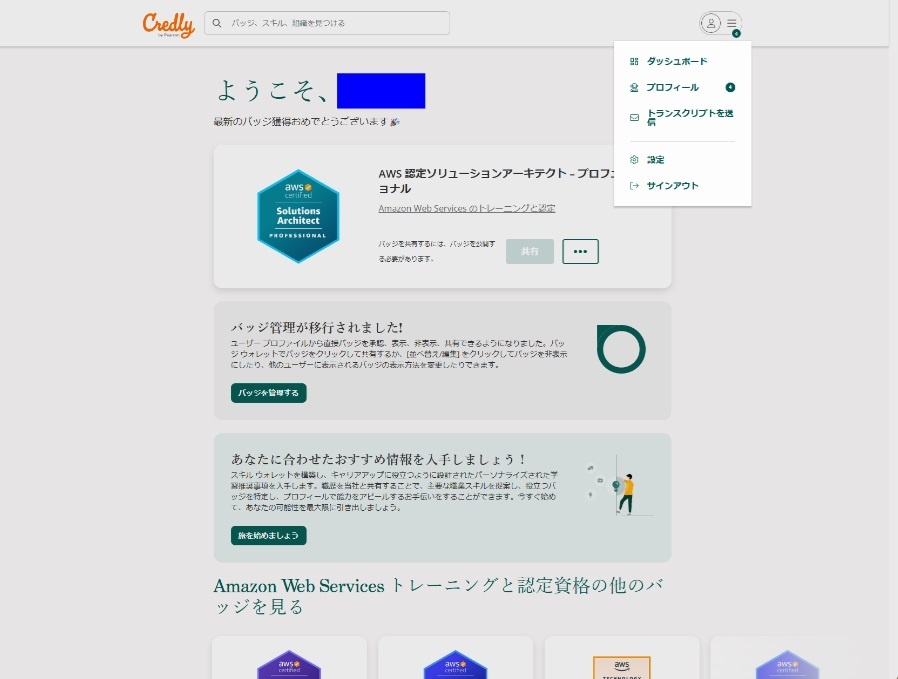Click the notification dot on hamburger menu

coord(736,33)
